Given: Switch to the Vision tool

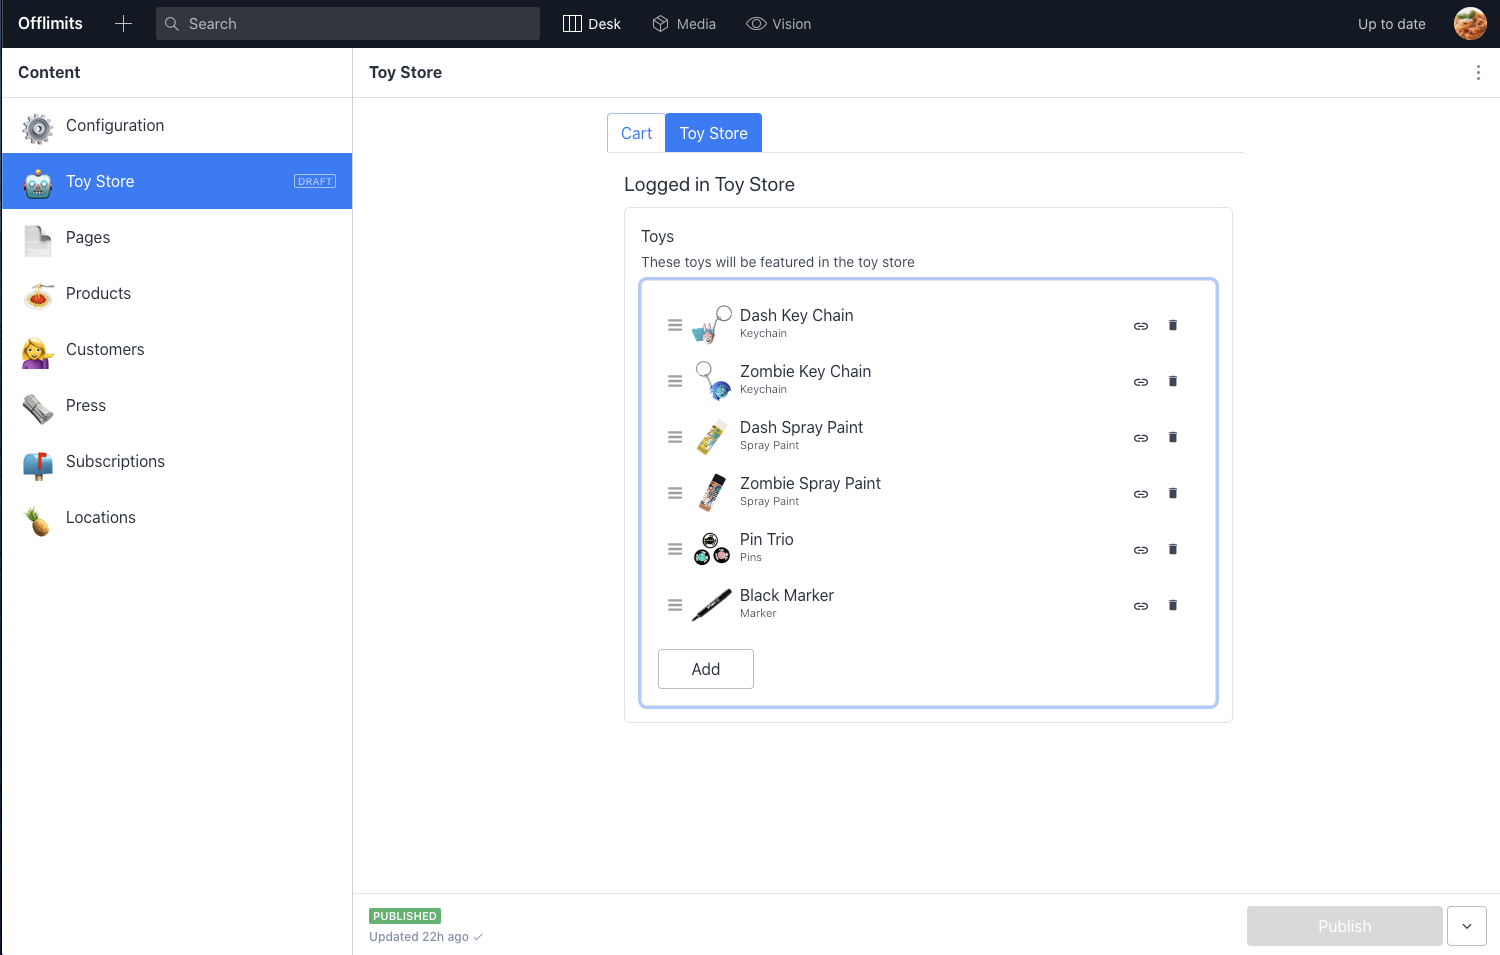Looking at the screenshot, I should [x=779, y=24].
